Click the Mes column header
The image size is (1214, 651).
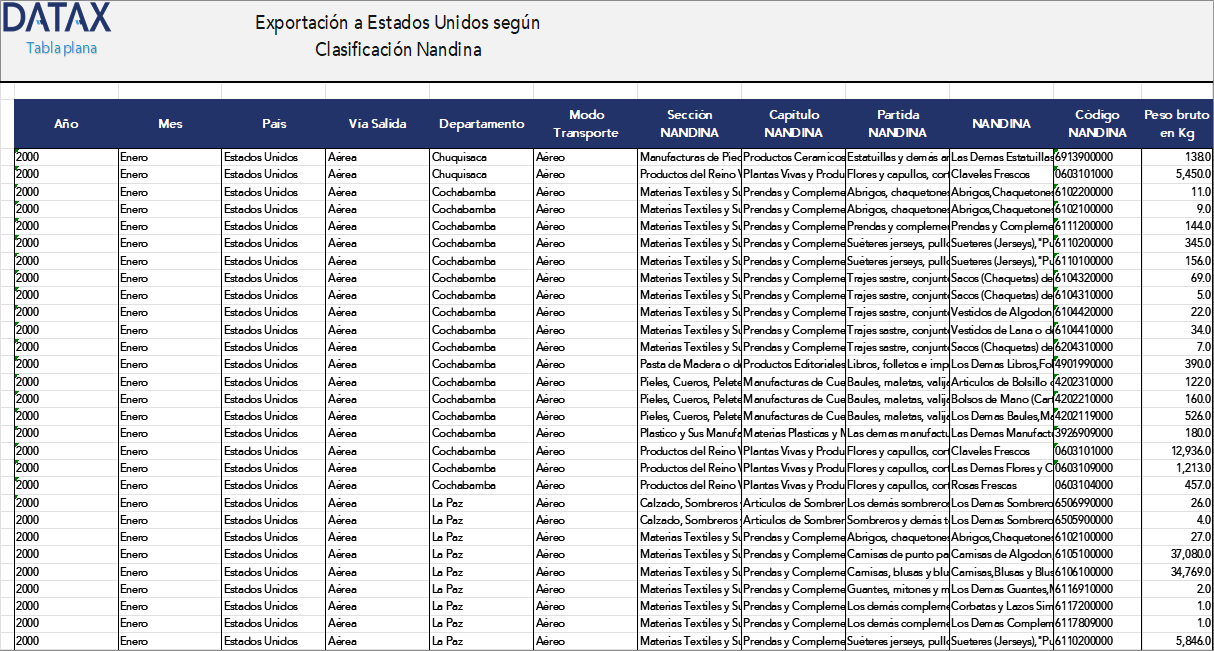170,124
